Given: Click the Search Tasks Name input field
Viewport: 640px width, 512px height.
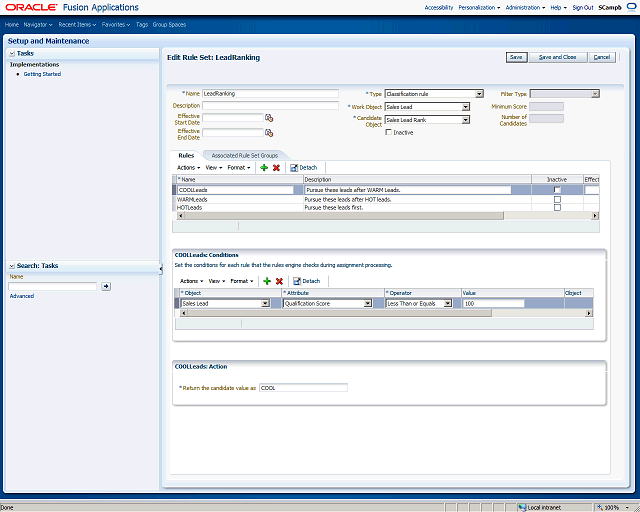Looking at the screenshot, I should point(53,286).
